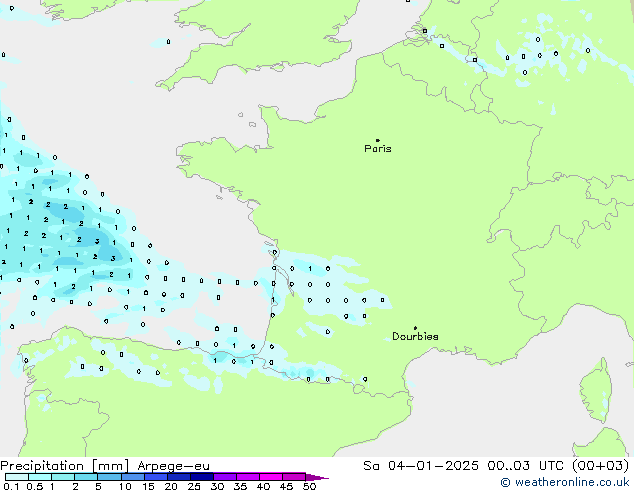
Task: Click the '50' legend scale label
Action: pos(309,486)
